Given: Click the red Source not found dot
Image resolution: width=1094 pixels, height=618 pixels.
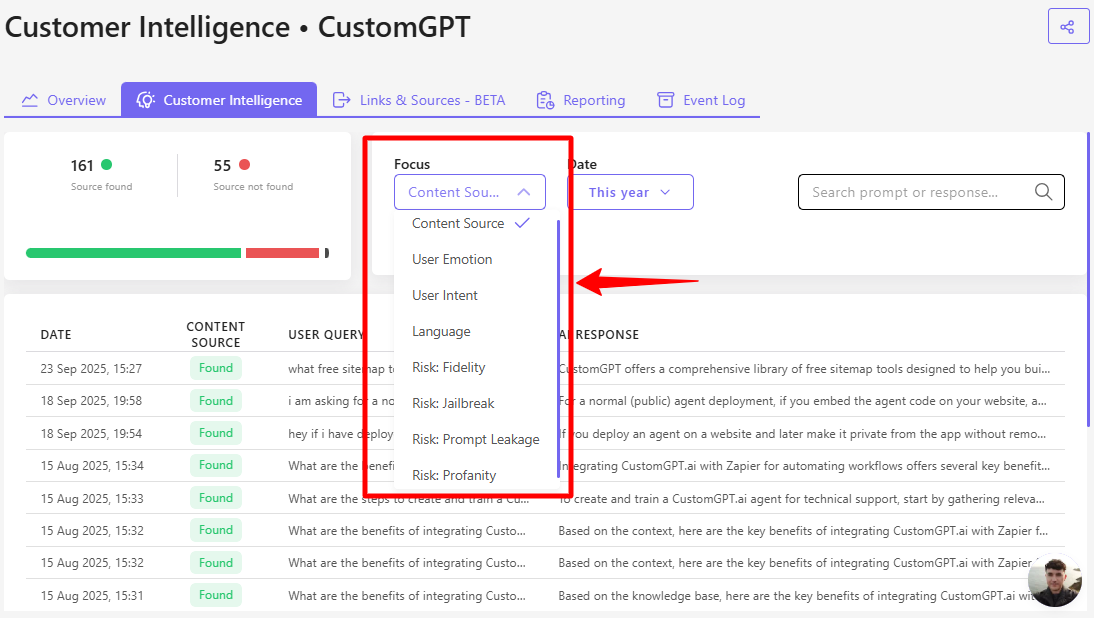Looking at the screenshot, I should point(244,165).
